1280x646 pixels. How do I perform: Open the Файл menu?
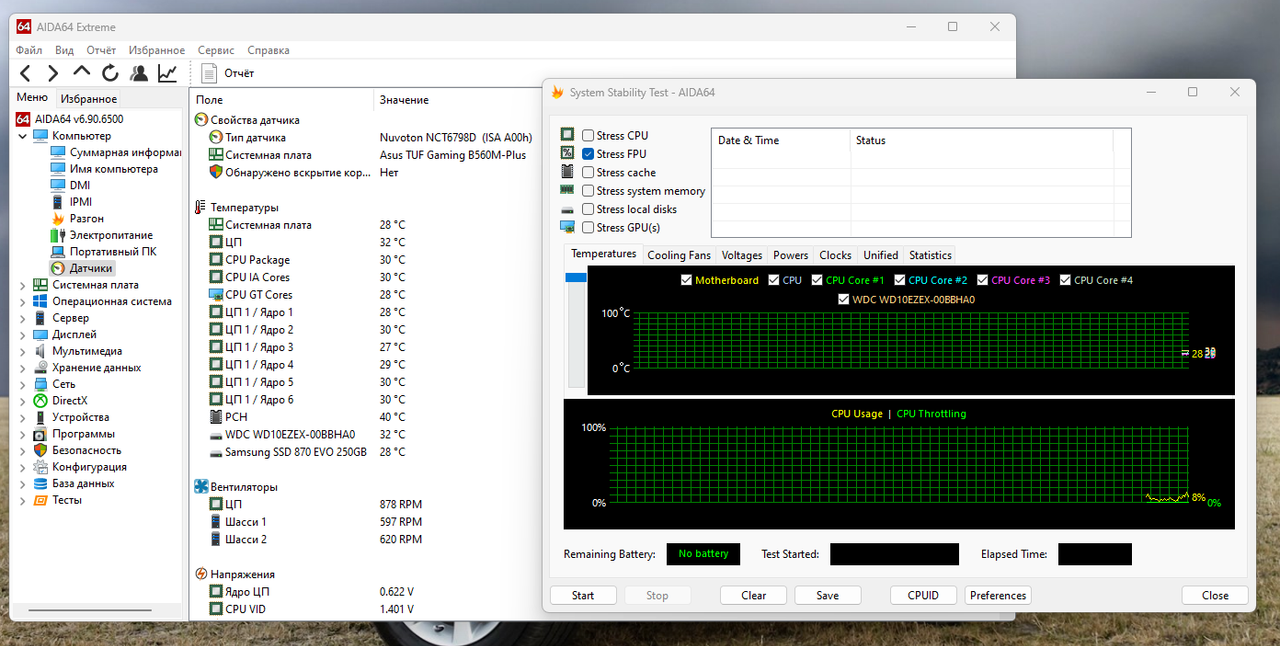tap(29, 50)
